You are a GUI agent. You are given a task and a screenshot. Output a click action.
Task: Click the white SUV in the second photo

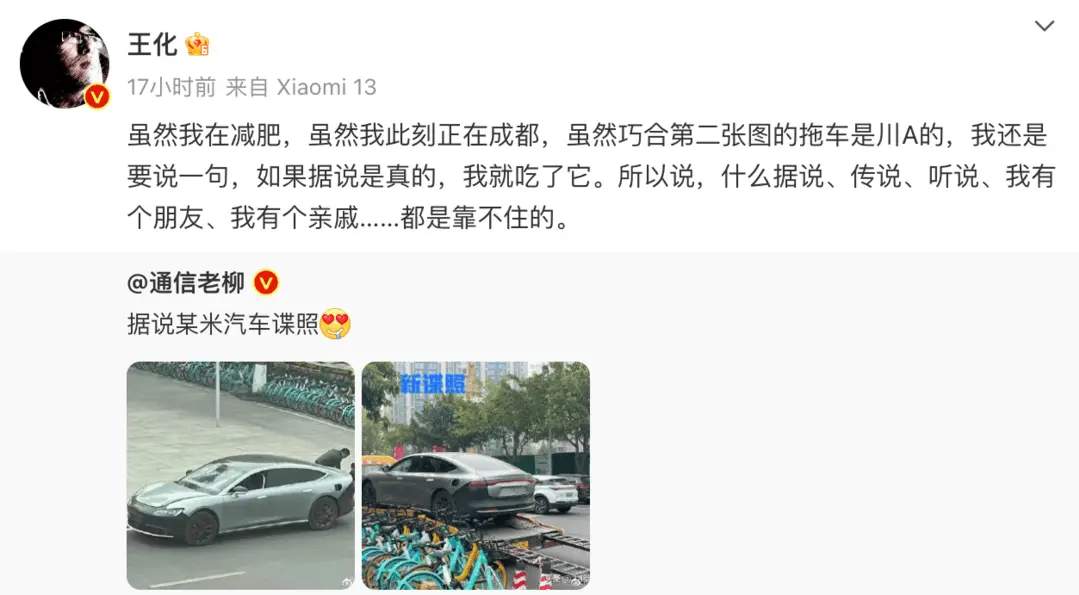point(556,493)
